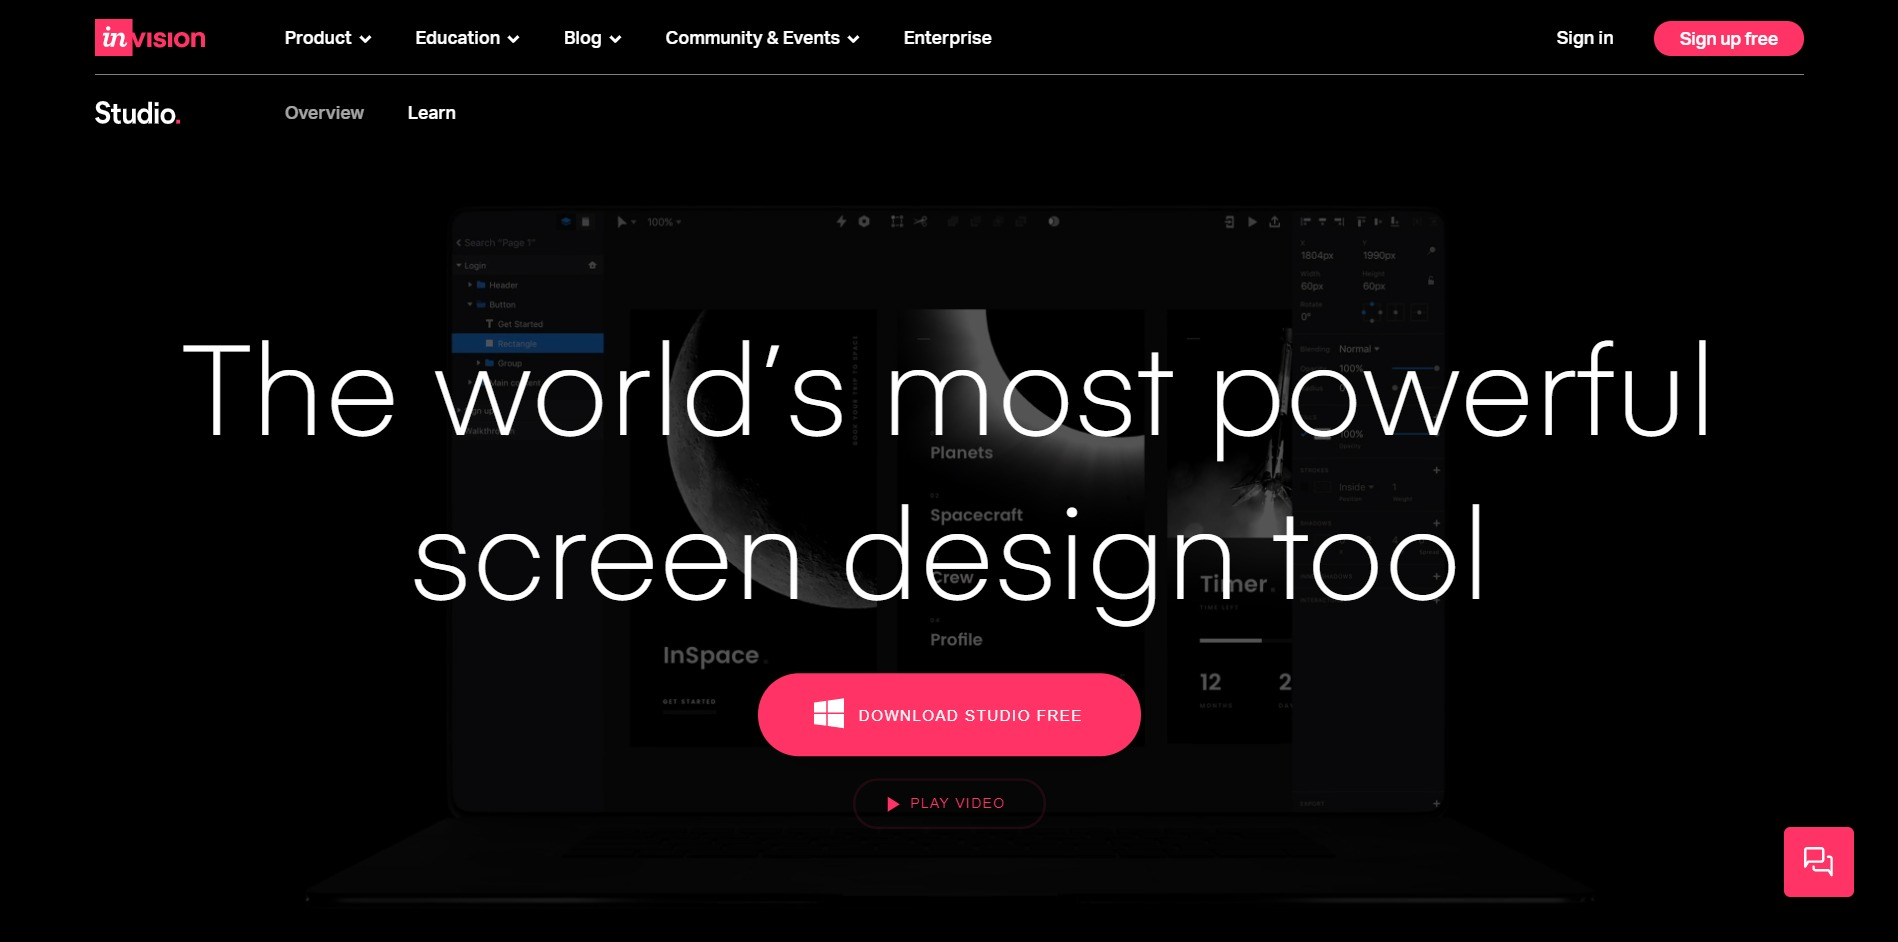Click the Play Video button
Screen dimensions: 1898x942
949,803
